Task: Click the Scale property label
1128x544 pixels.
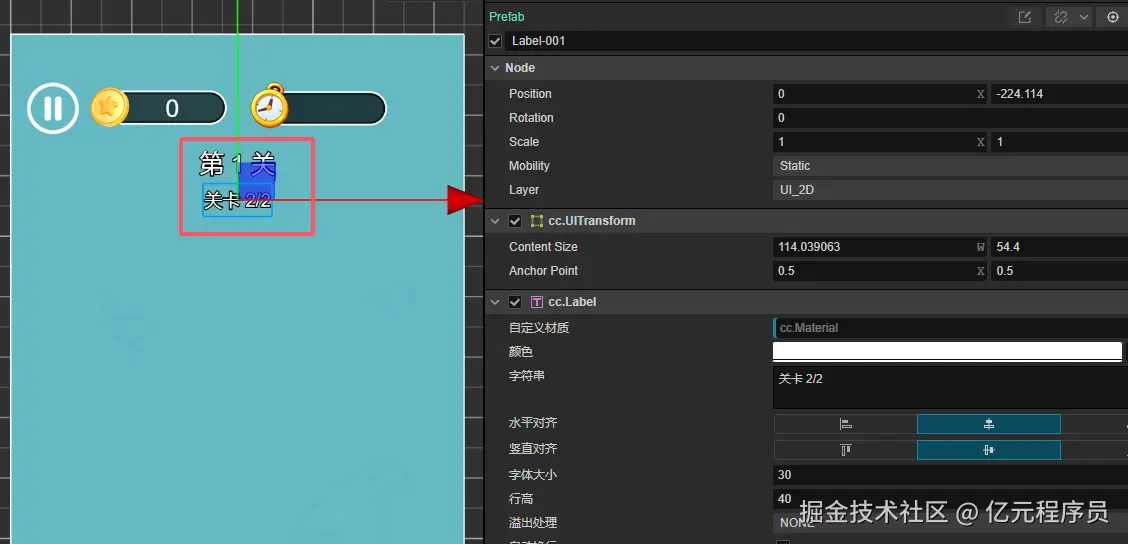Action: [x=524, y=142]
